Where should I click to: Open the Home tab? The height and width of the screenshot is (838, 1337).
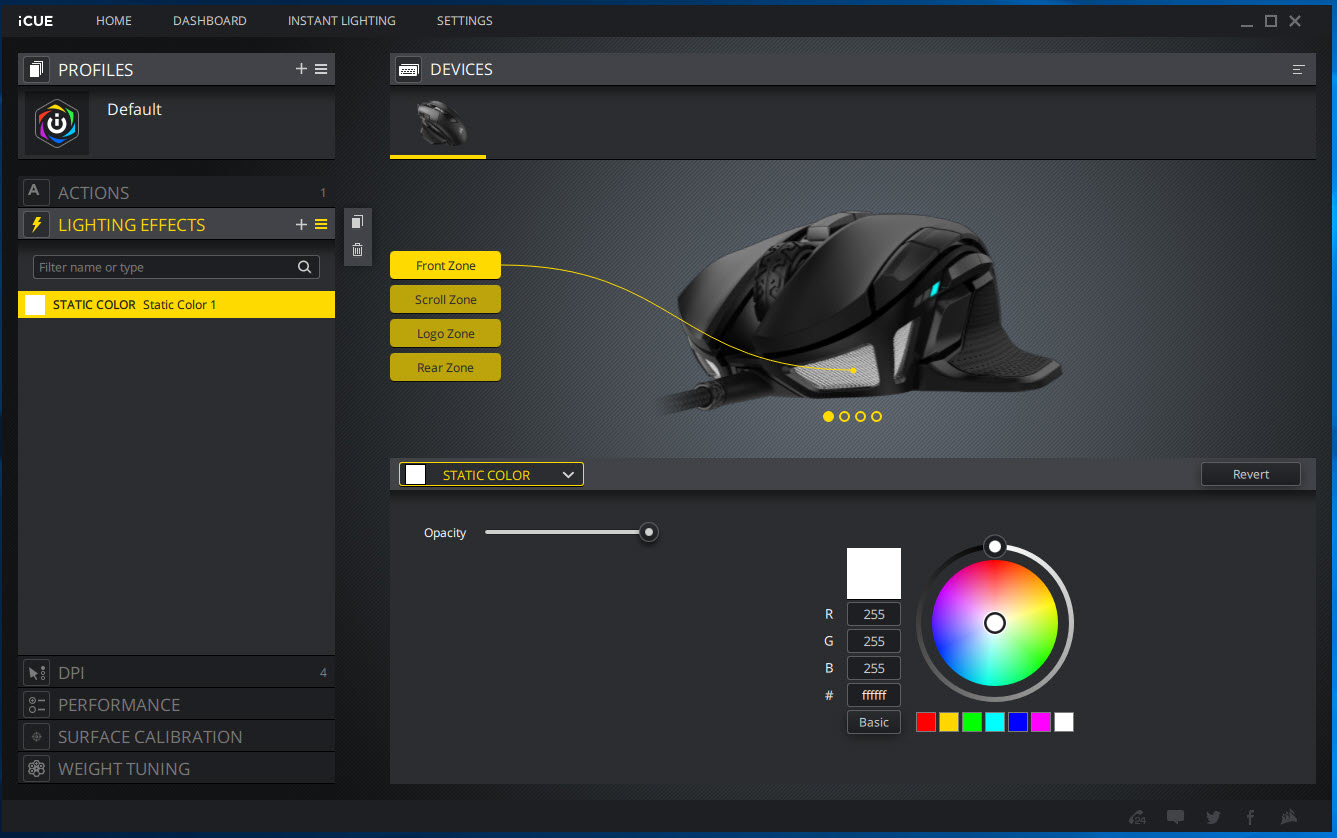(114, 21)
